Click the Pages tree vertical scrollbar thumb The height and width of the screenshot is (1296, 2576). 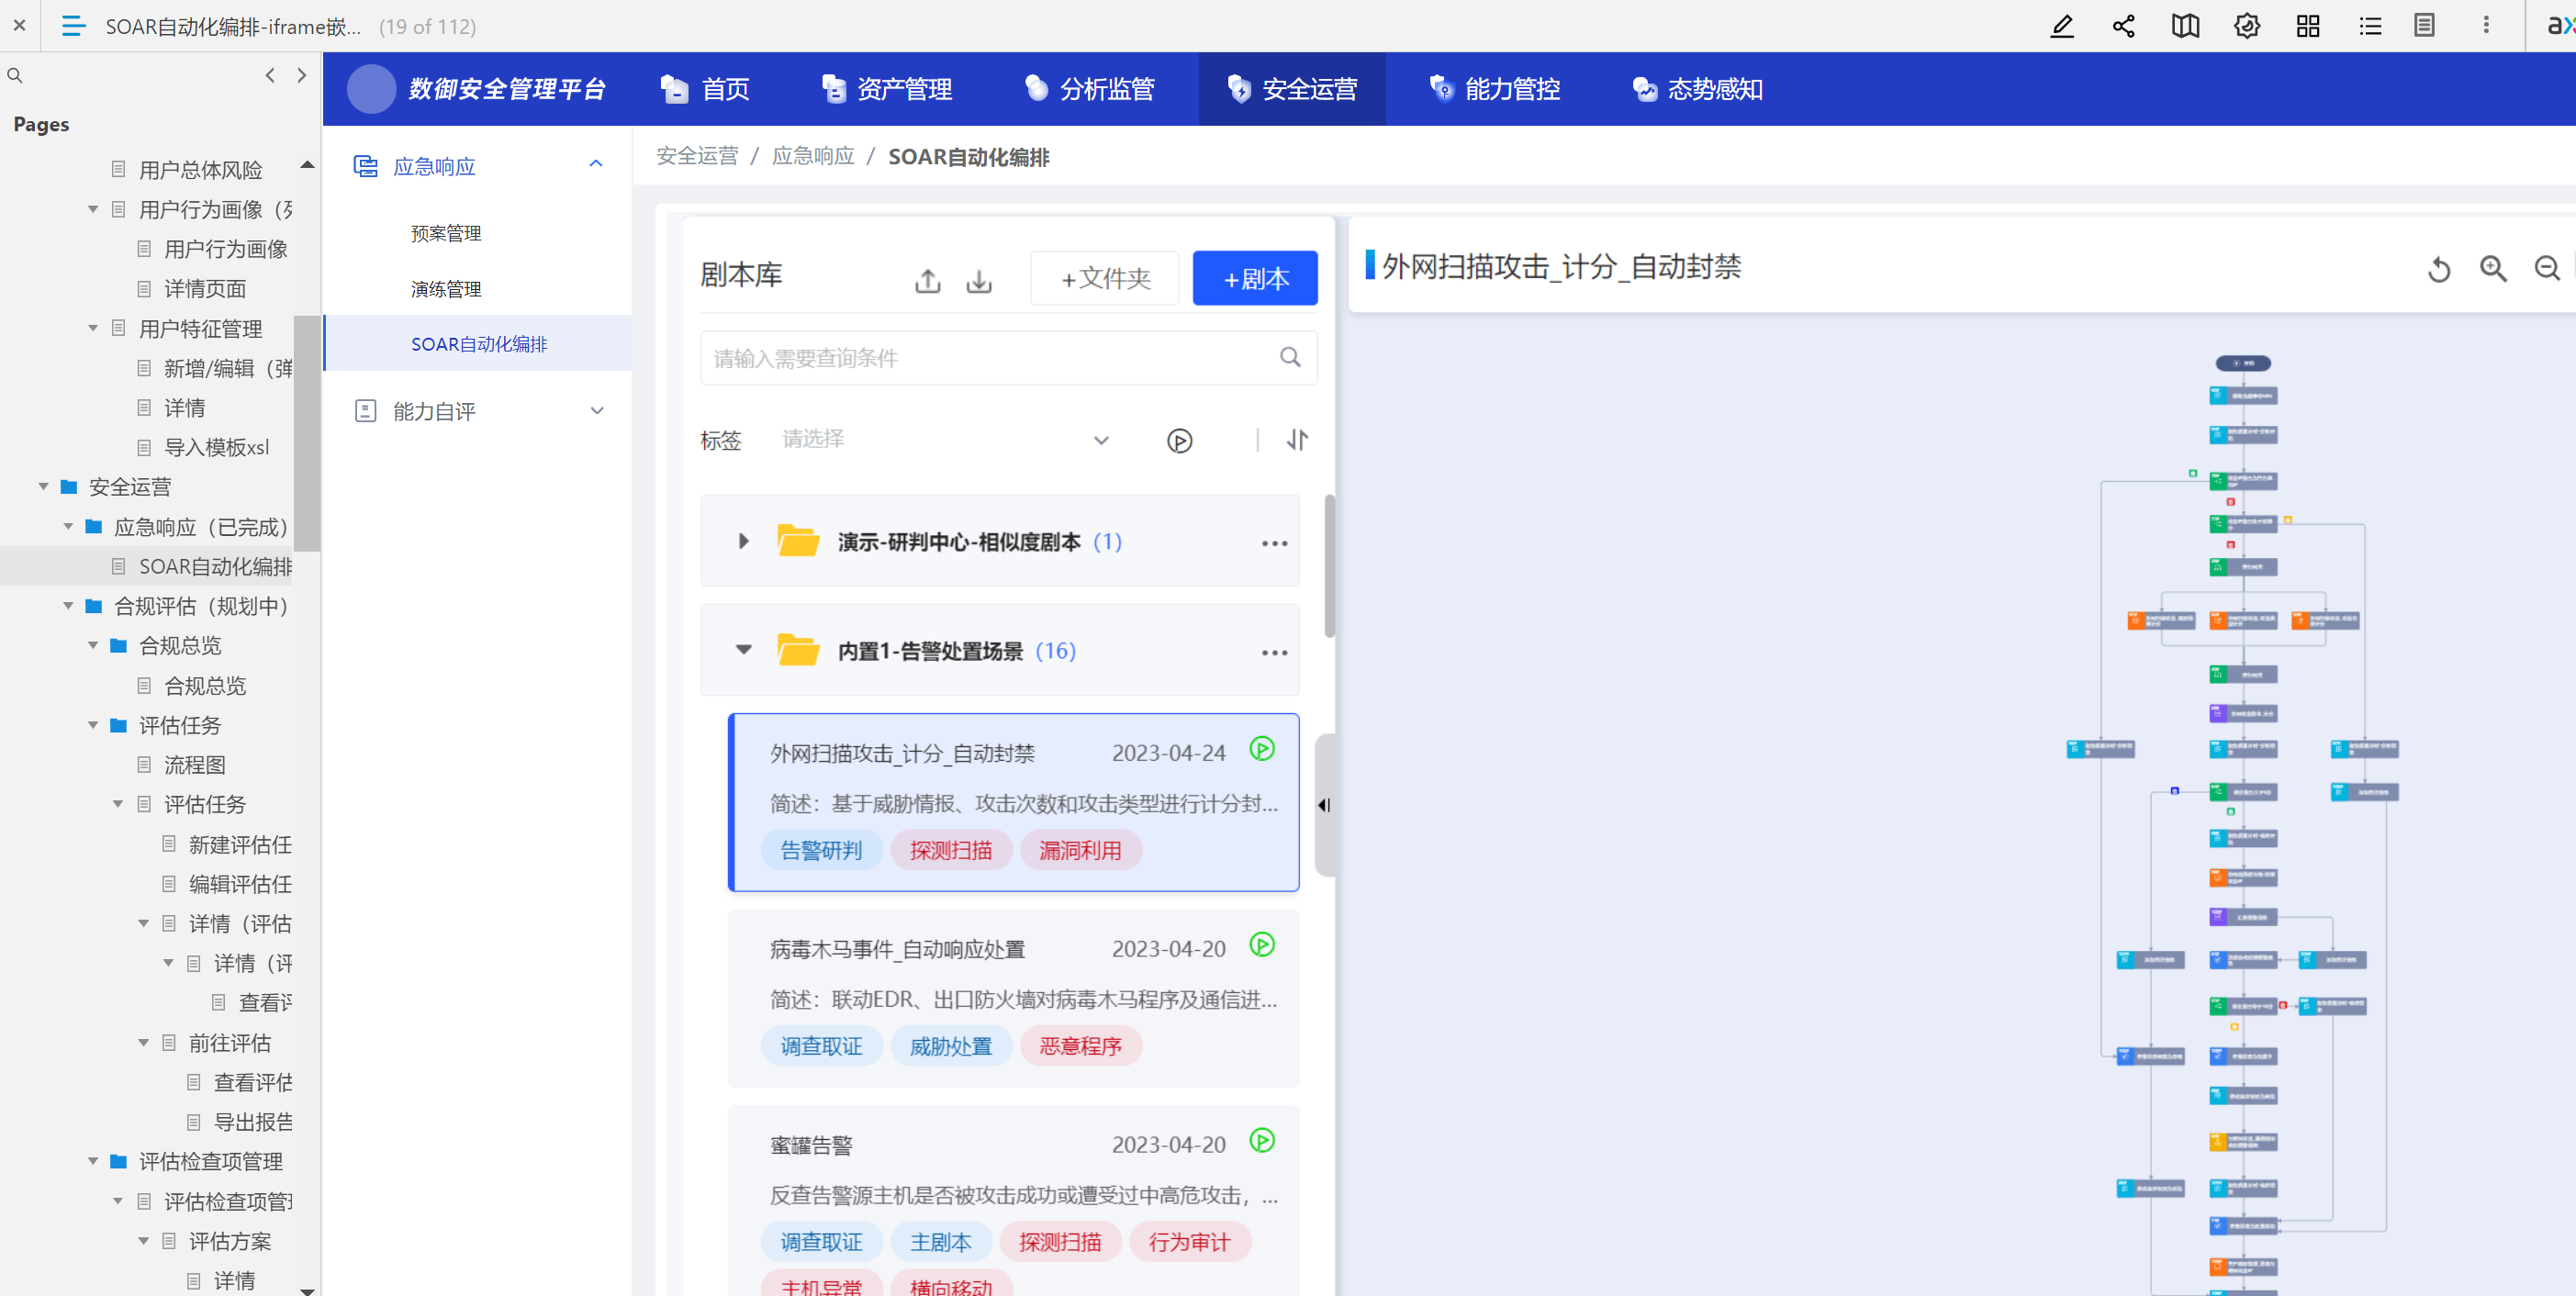[x=307, y=432]
